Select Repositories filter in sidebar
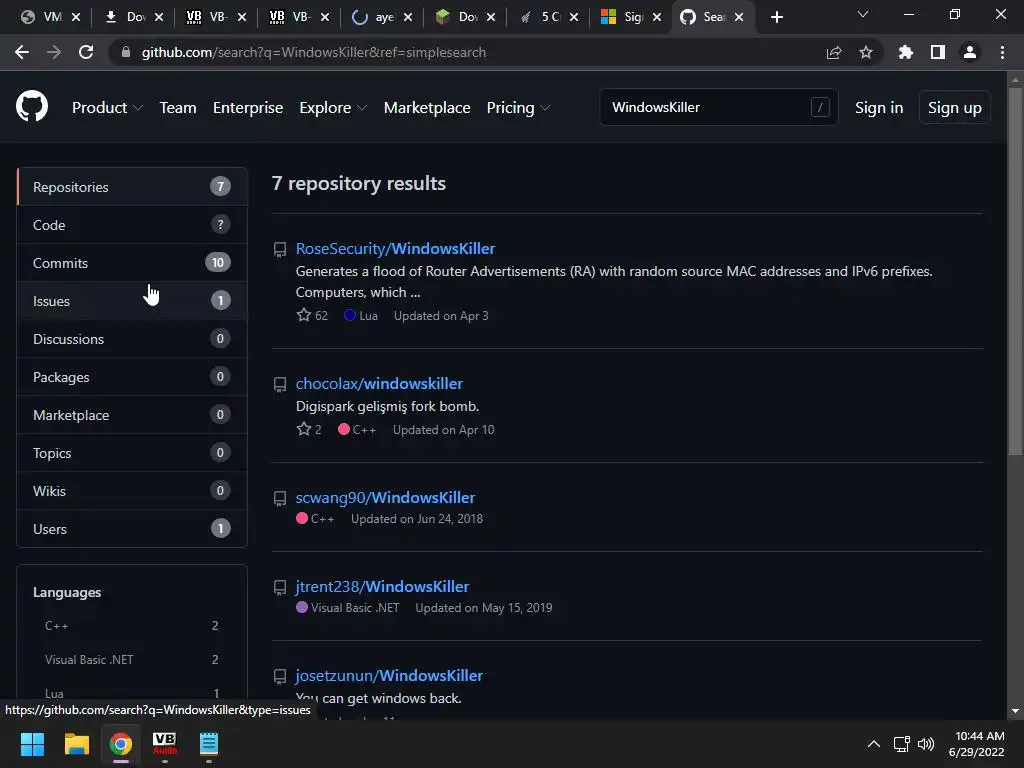The height and width of the screenshot is (768, 1024). coord(132,187)
